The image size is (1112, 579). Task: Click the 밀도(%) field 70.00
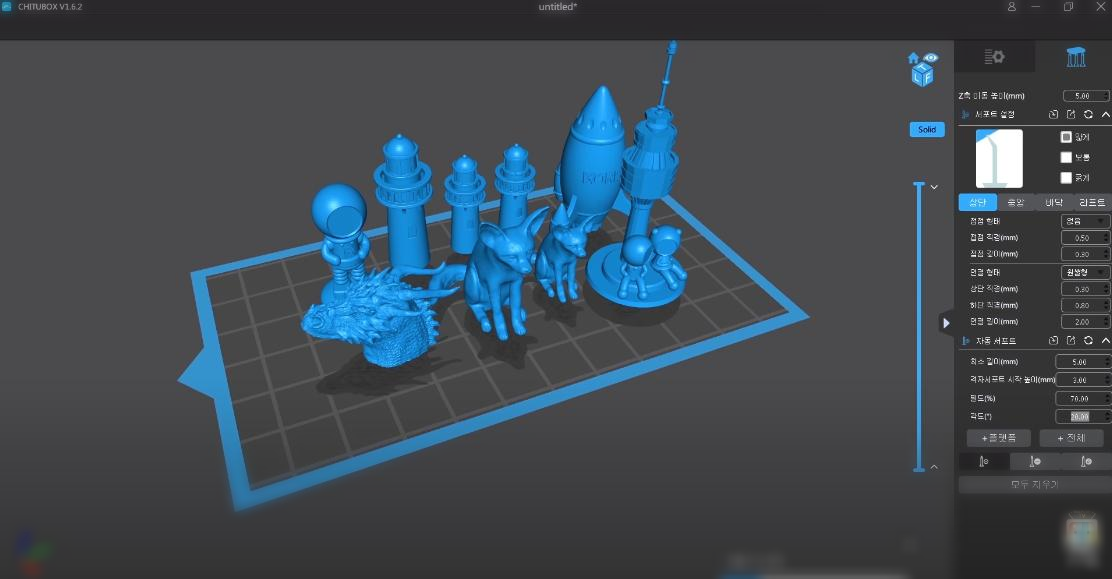(x=1082, y=399)
